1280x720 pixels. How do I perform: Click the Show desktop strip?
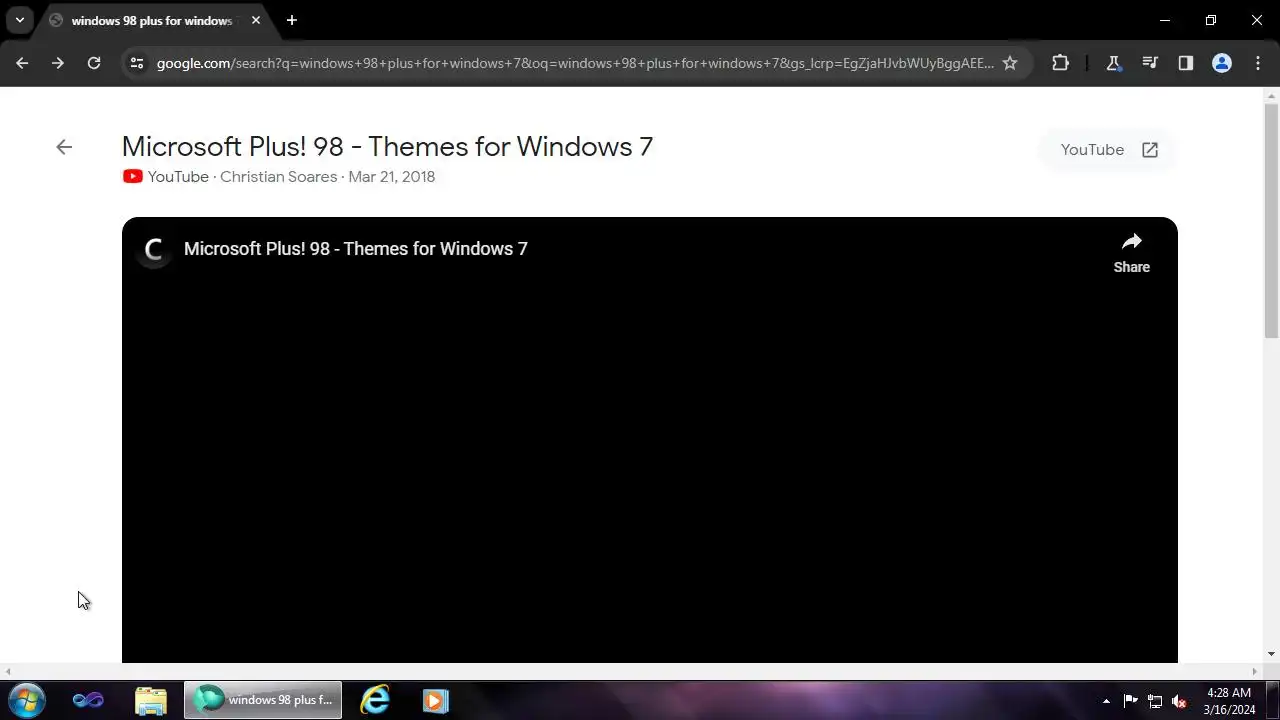tap(1272, 700)
